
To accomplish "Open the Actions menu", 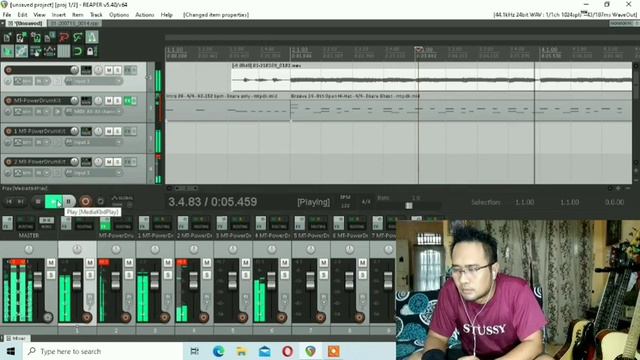I will 144,15.
